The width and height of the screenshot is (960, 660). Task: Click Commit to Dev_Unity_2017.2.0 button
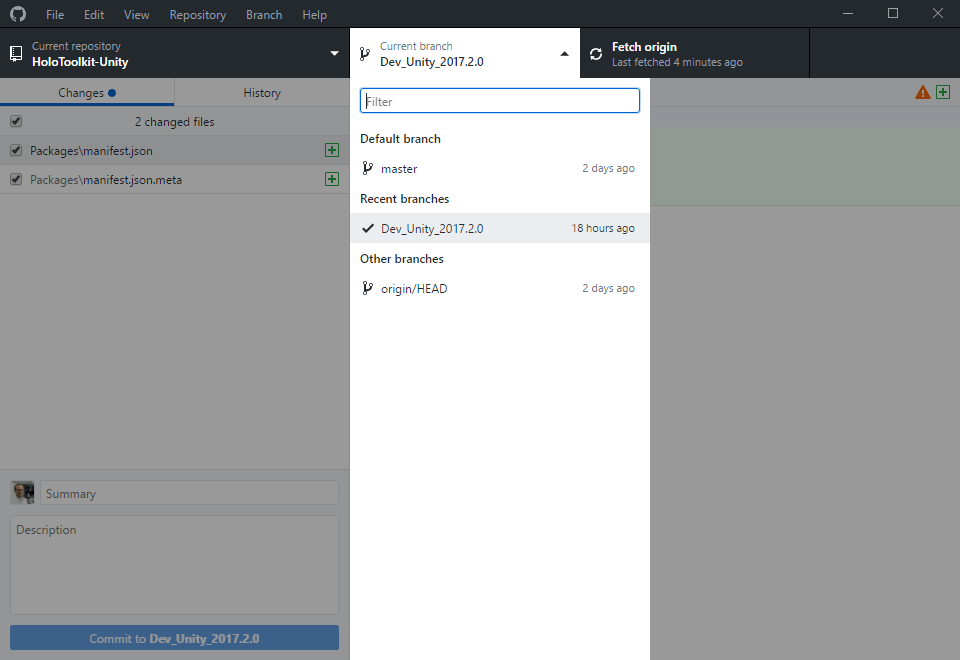point(174,638)
